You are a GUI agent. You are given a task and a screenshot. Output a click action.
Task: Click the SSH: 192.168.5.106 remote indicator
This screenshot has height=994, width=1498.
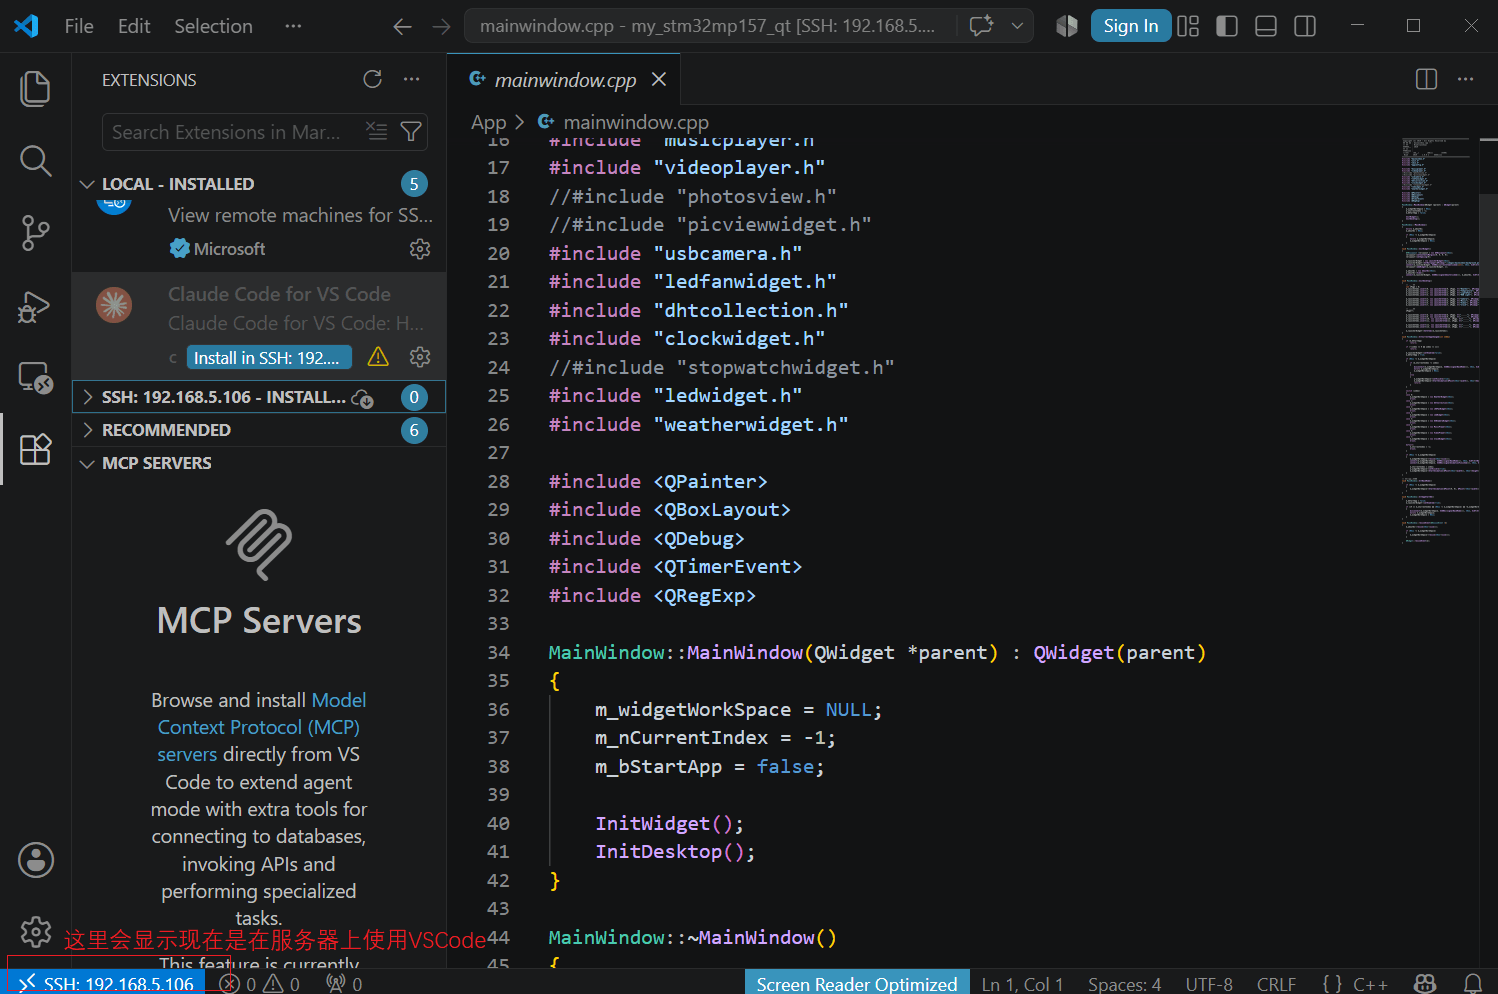click(x=107, y=984)
